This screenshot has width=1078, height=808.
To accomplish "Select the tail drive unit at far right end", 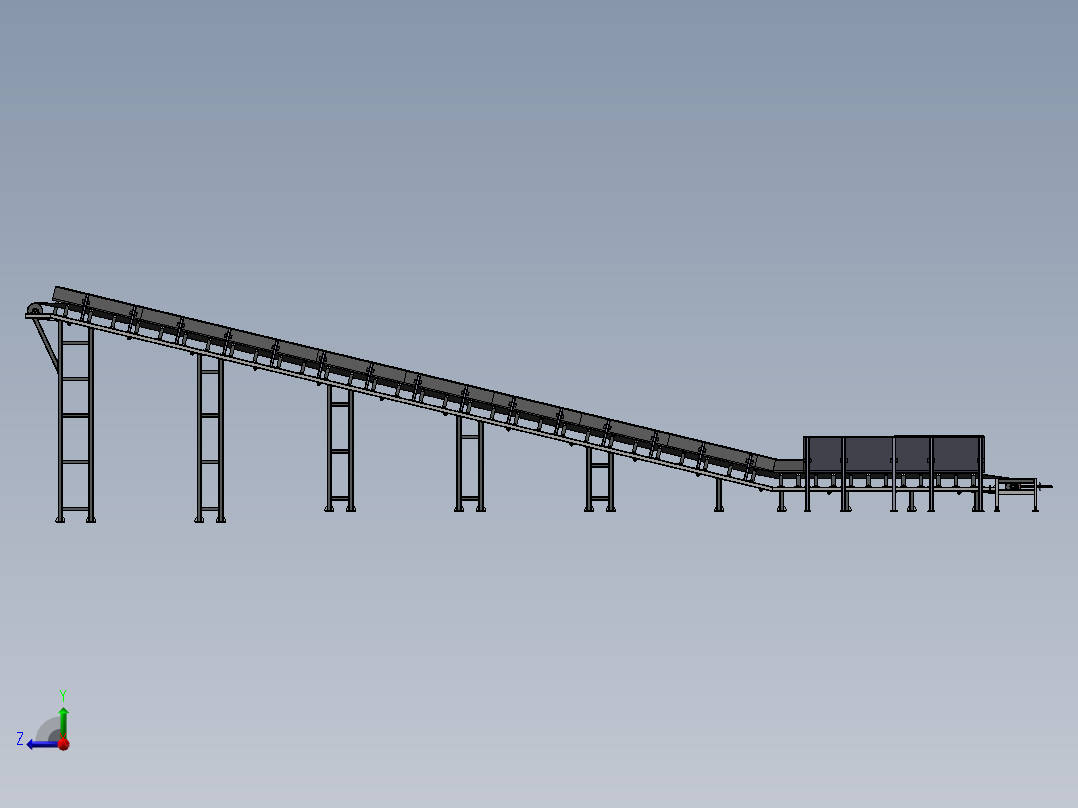I will (x=1017, y=487).
